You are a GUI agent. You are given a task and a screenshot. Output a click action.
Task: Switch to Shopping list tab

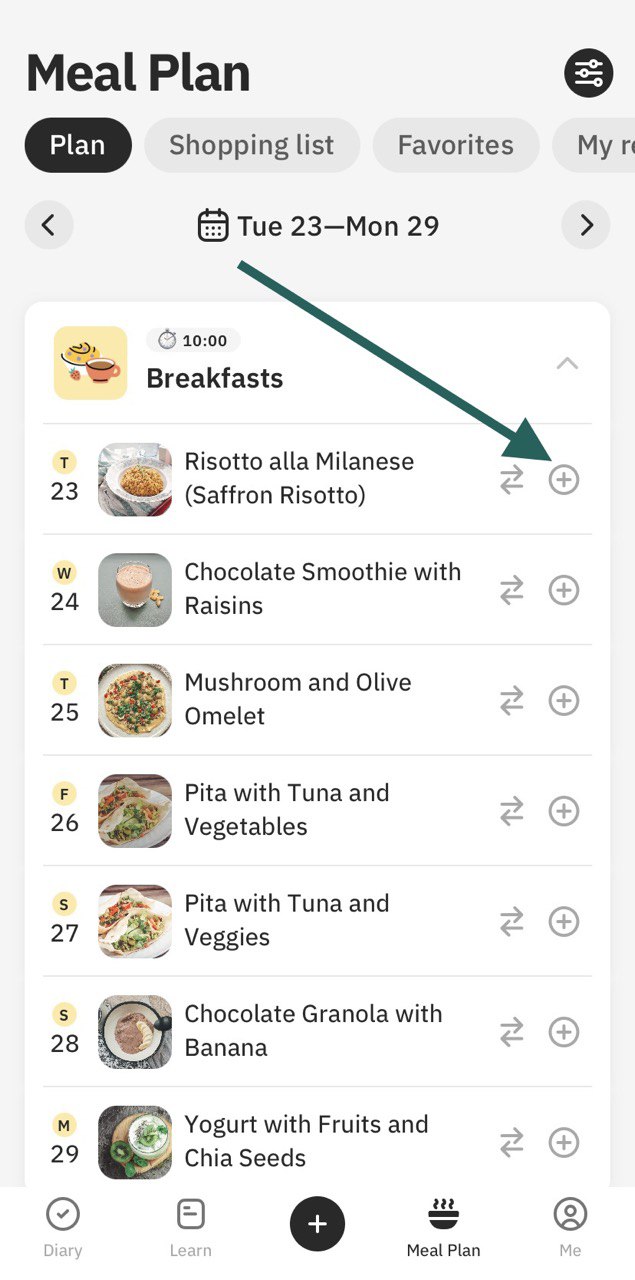pyautogui.click(x=252, y=146)
